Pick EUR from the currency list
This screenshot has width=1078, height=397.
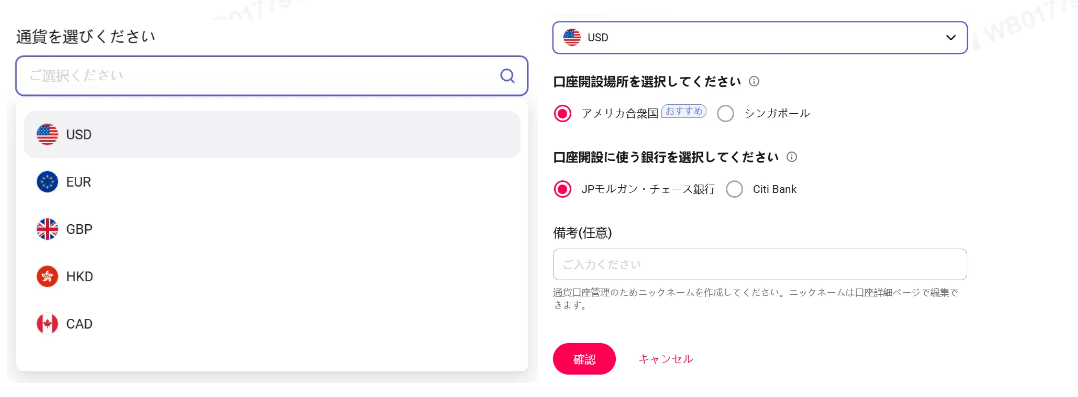[272, 182]
